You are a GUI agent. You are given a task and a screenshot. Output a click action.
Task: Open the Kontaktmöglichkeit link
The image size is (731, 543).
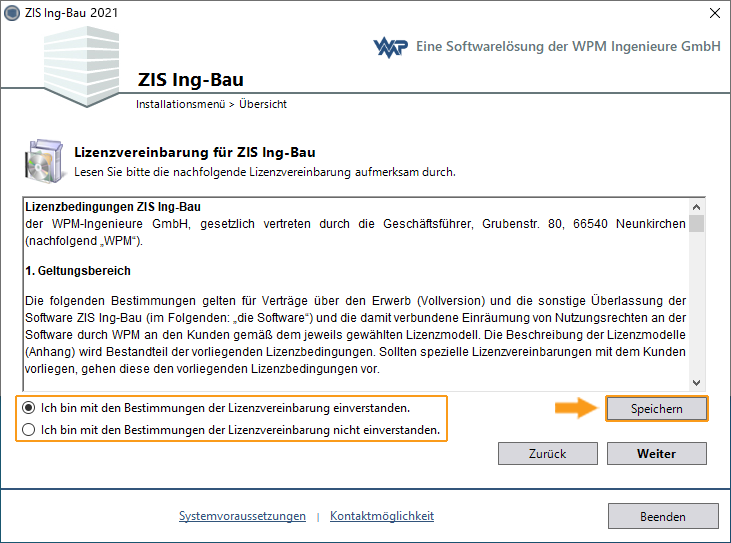tap(382, 516)
